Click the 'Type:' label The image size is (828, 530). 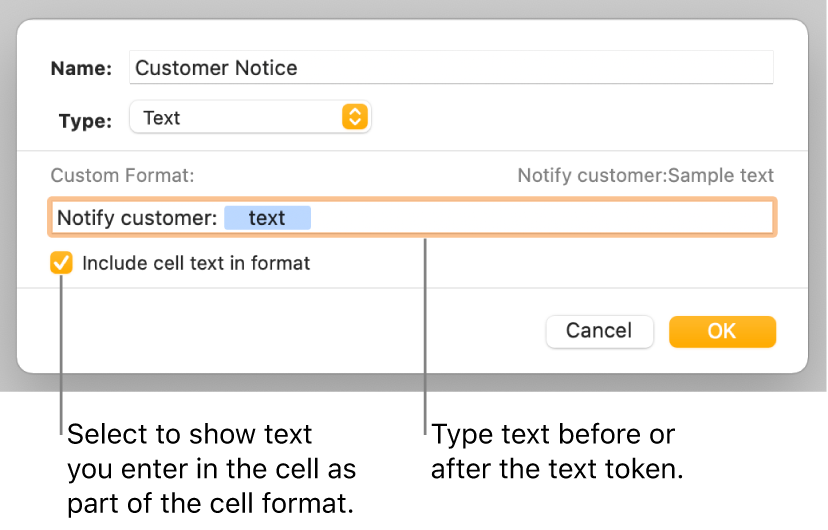[85, 120]
